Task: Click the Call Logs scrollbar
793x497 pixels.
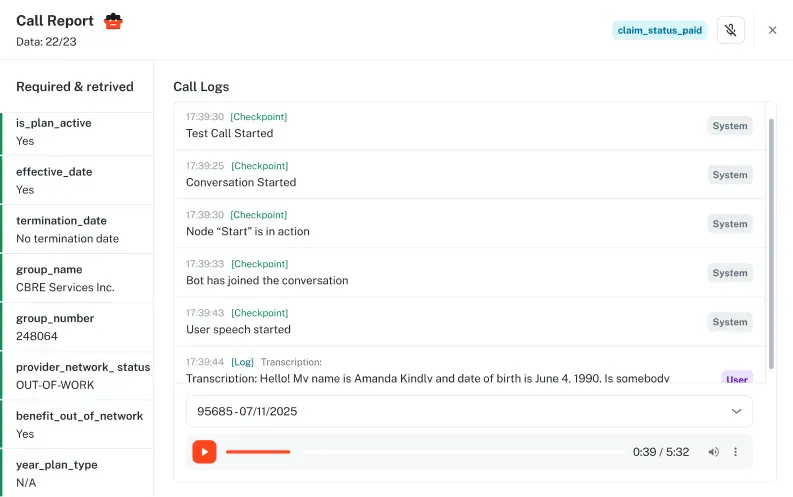Action: point(771,244)
